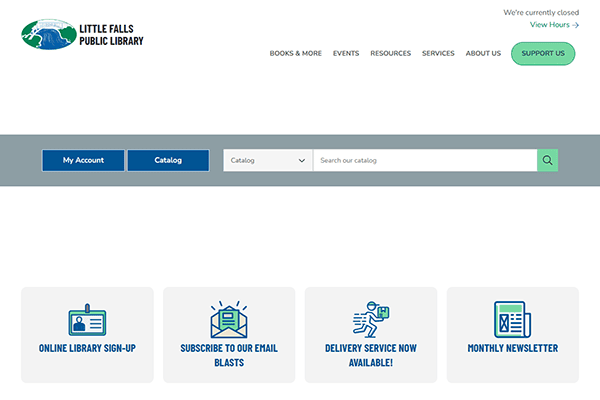600x400 pixels.
Task: Click the library card sign-up icon
Action: (x=87, y=320)
